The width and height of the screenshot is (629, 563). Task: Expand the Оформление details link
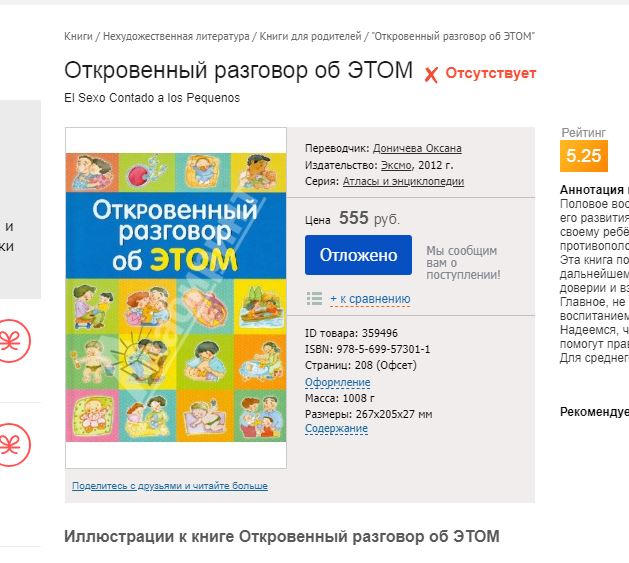pyautogui.click(x=337, y=382)
